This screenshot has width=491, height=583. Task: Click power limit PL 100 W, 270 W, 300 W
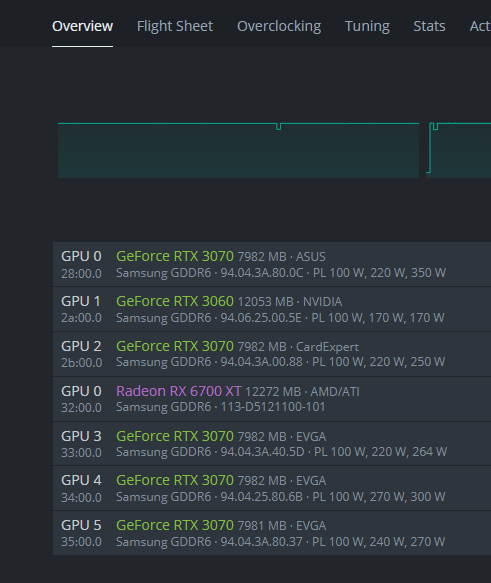tap(379, 497)
